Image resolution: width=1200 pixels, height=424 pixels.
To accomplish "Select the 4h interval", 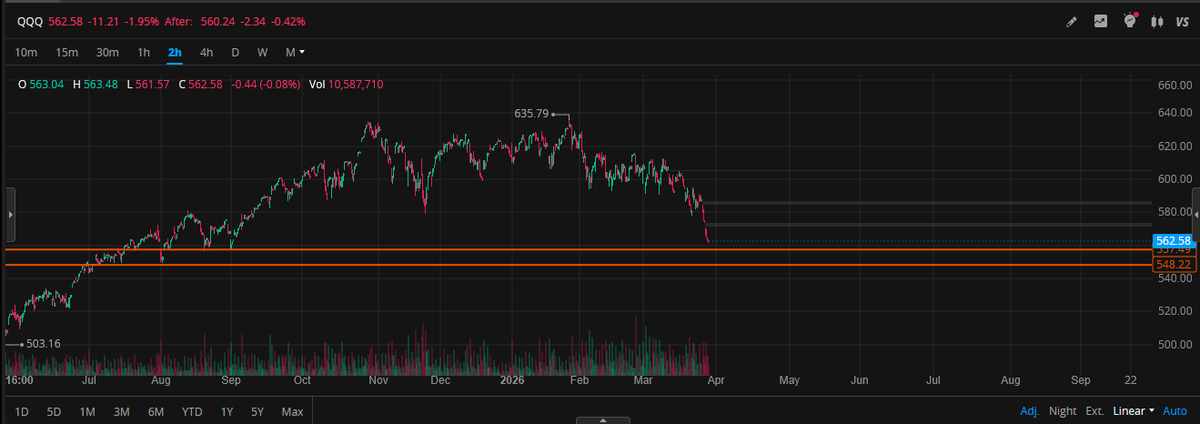I will [x=206, y=51].
